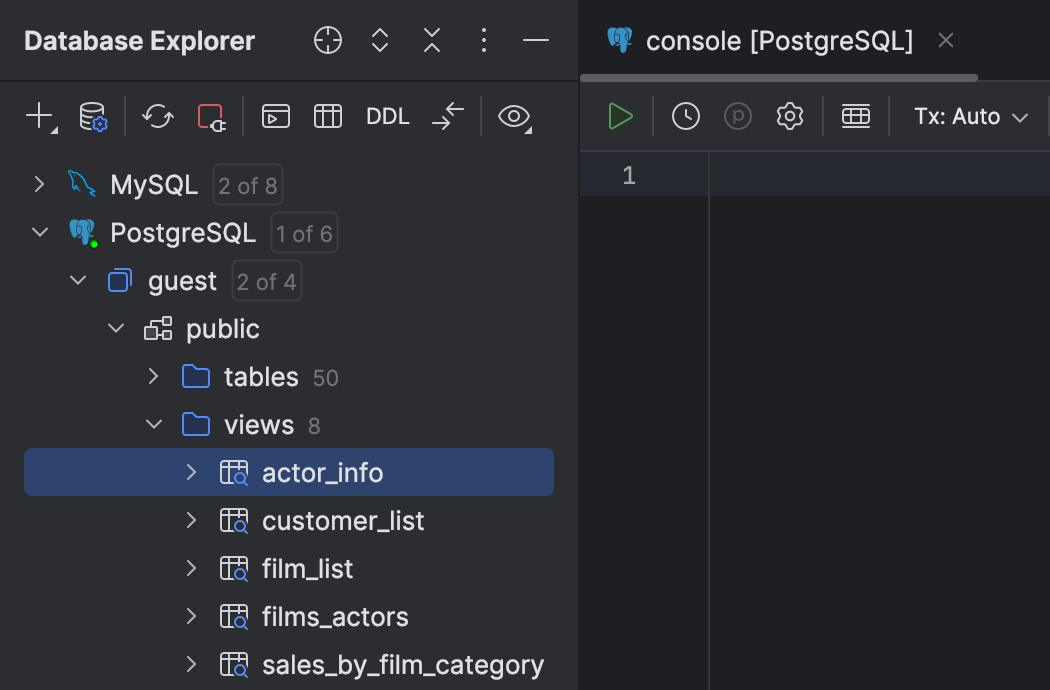This screenshot has width=1050, height=690.
Task: Open the kebab menu in Database Explorer header
Action: coord(484,40)
